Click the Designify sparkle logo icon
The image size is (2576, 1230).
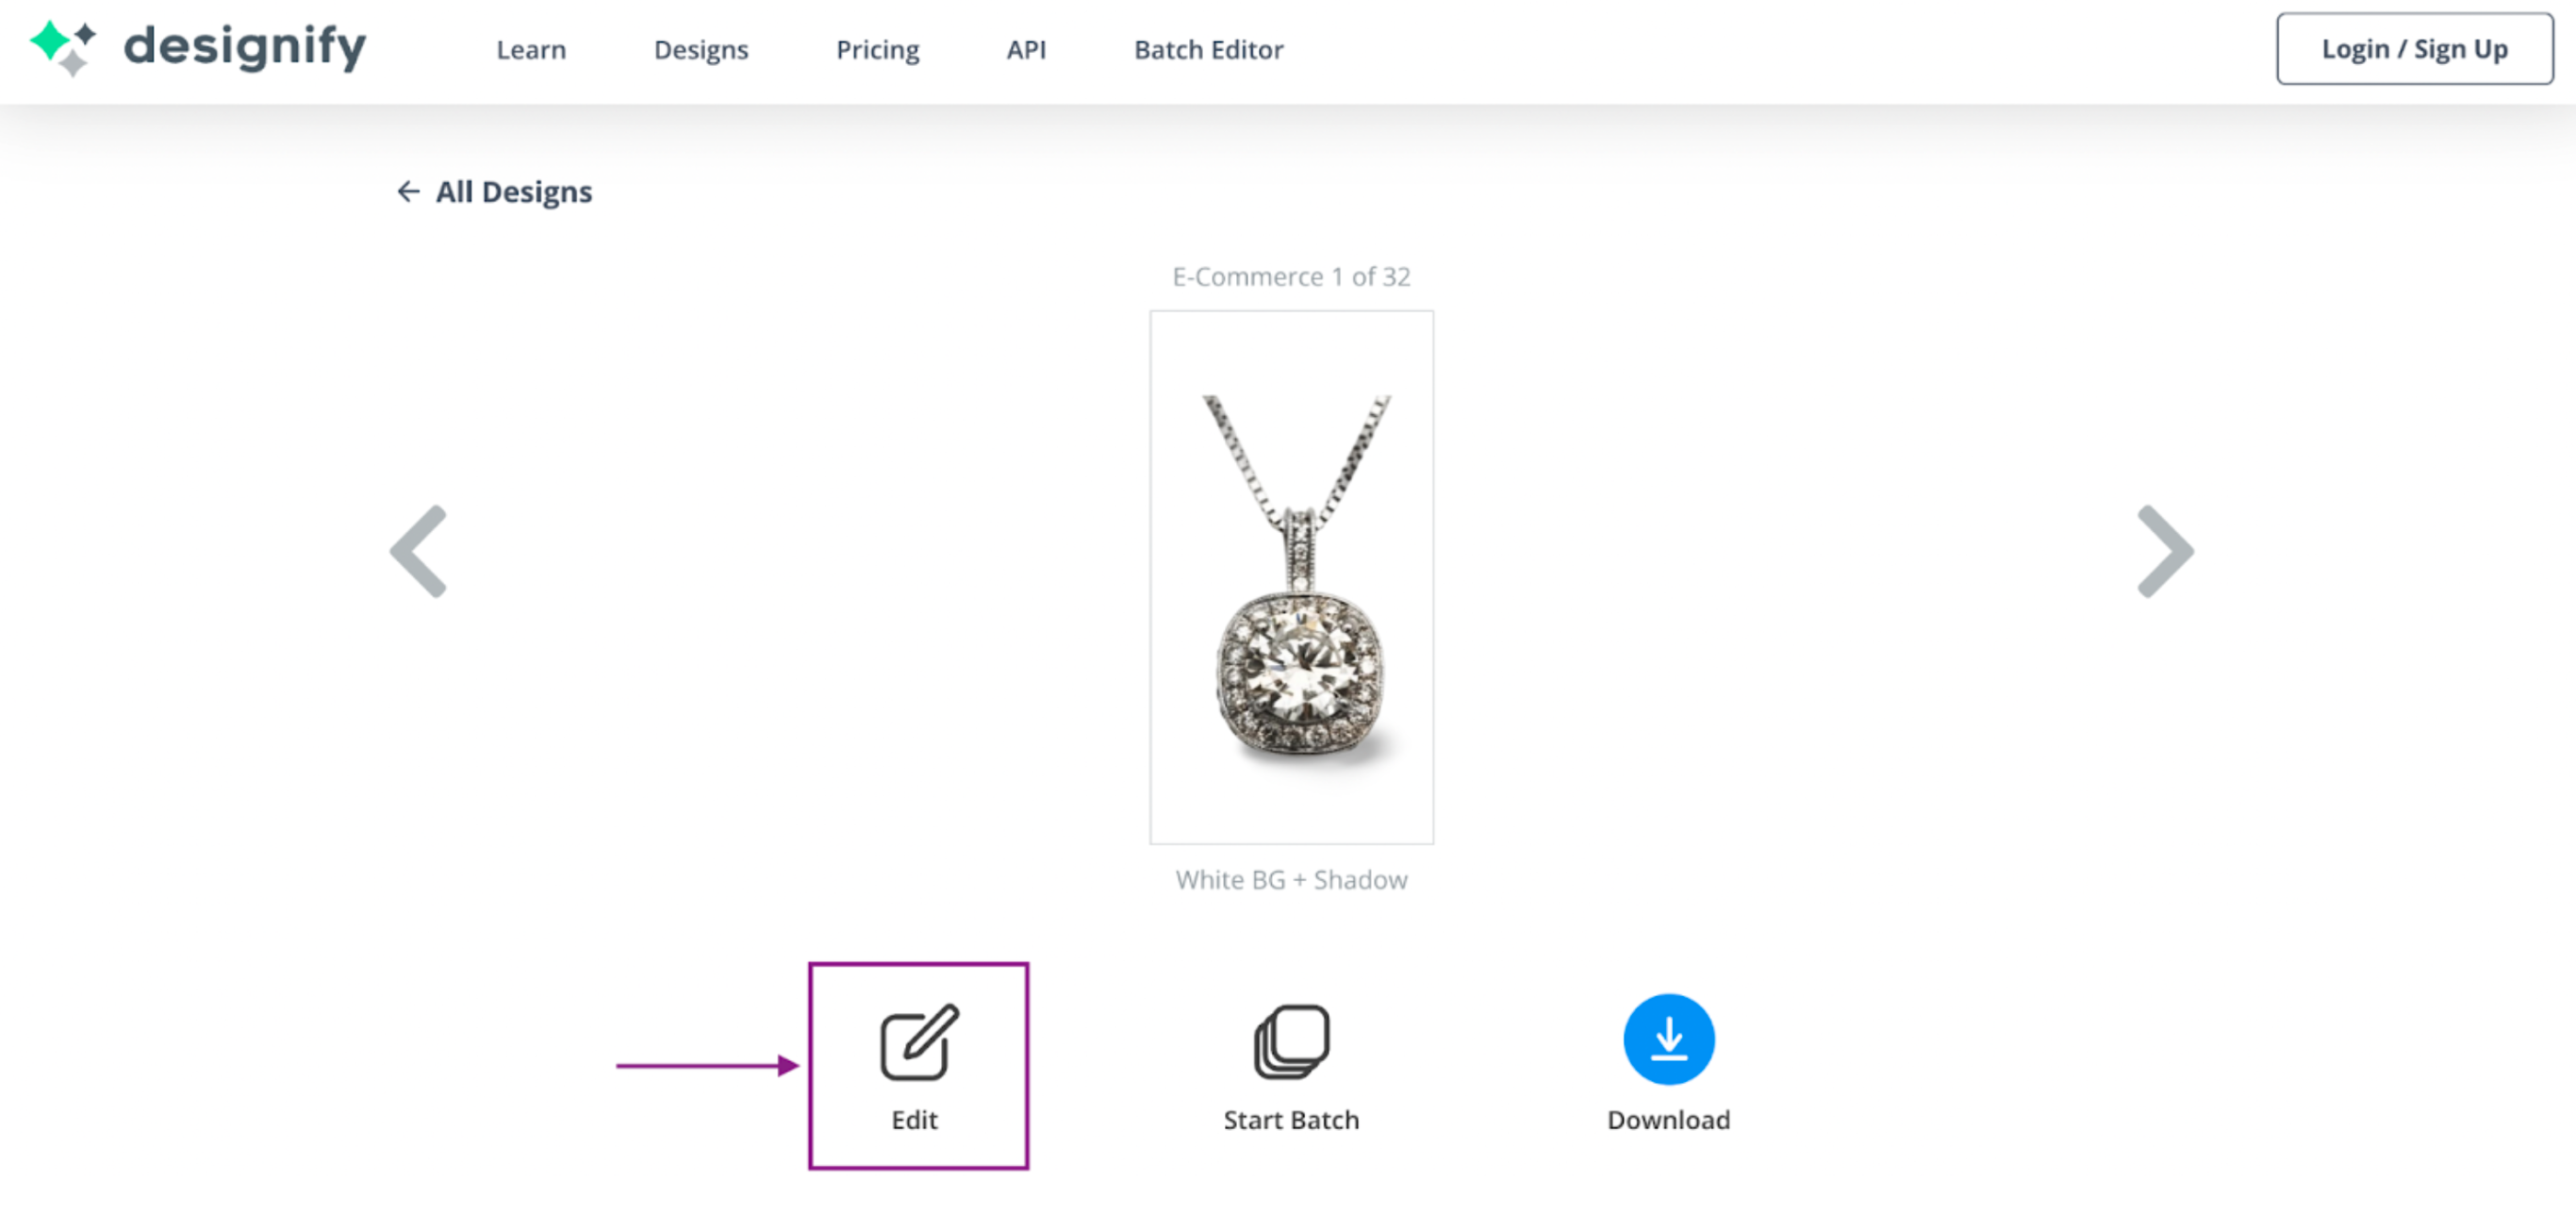tap(63, 47)
